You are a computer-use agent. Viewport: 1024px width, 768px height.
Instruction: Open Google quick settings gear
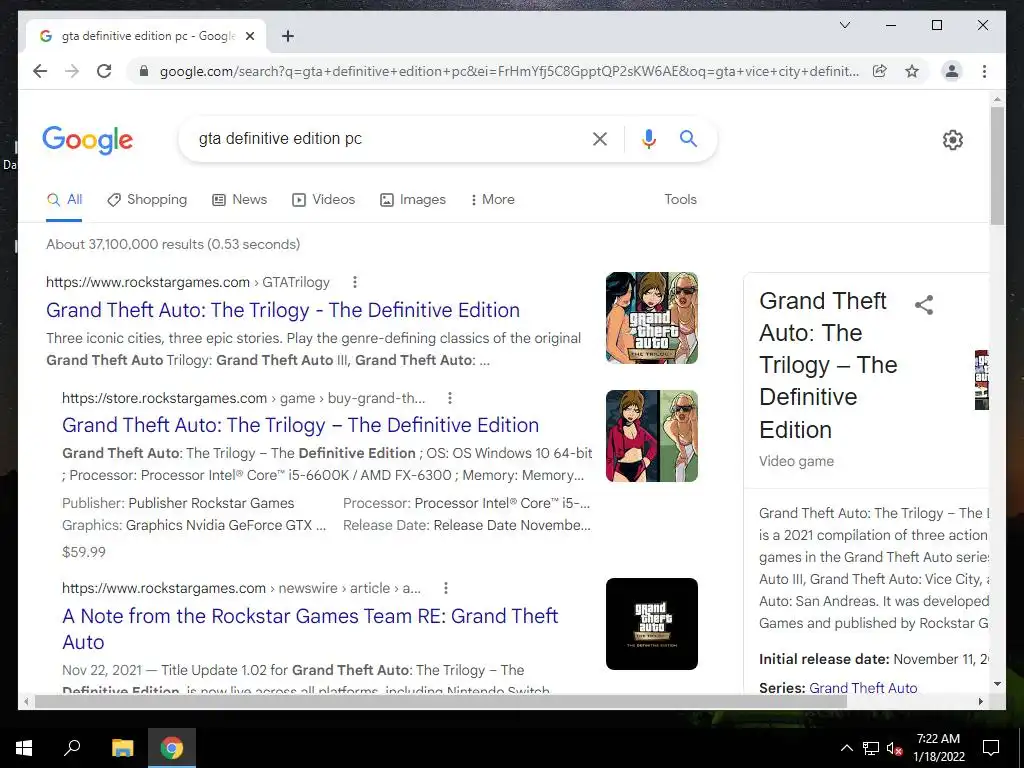[x=952, y=140]
